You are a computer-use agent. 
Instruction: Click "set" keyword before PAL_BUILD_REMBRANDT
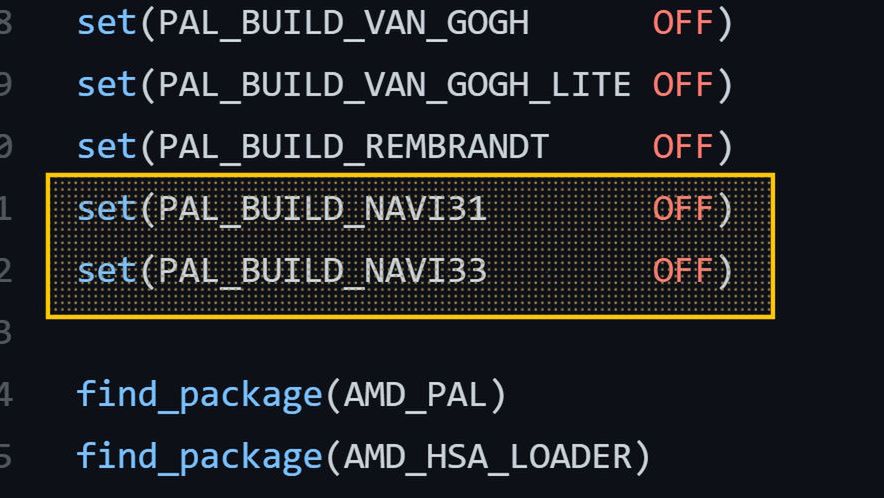(106, 146)
